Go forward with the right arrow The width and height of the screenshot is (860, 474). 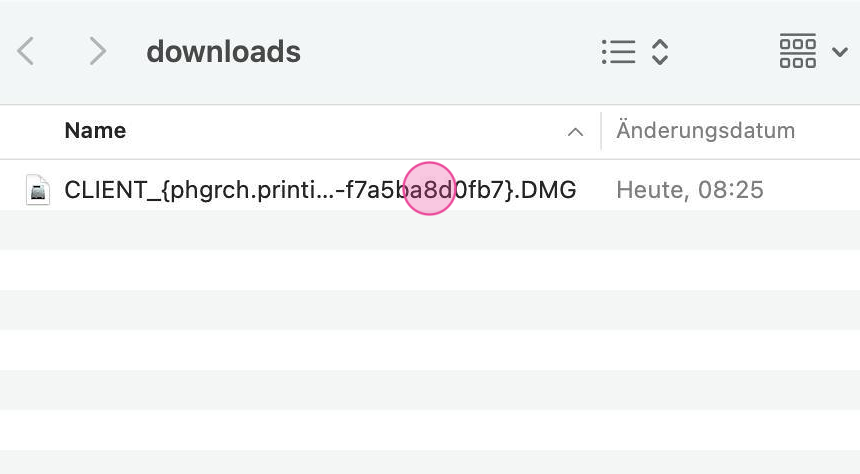[x=97, y=51]
